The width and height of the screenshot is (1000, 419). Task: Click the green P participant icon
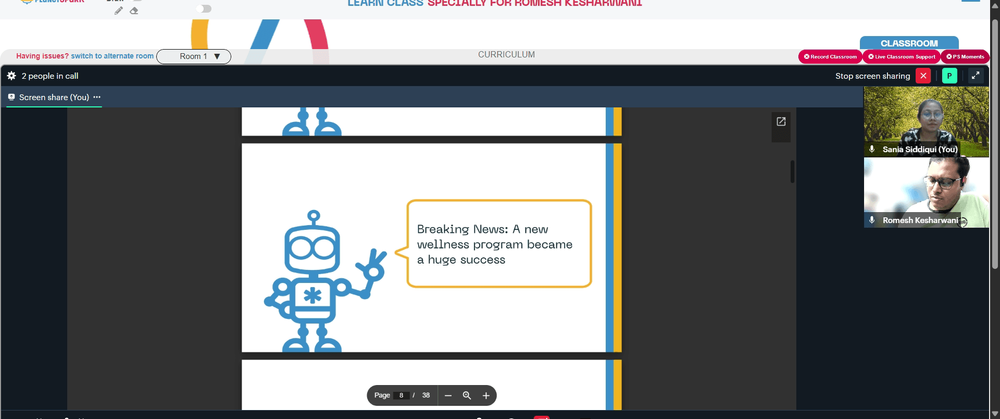pos(950,76)
